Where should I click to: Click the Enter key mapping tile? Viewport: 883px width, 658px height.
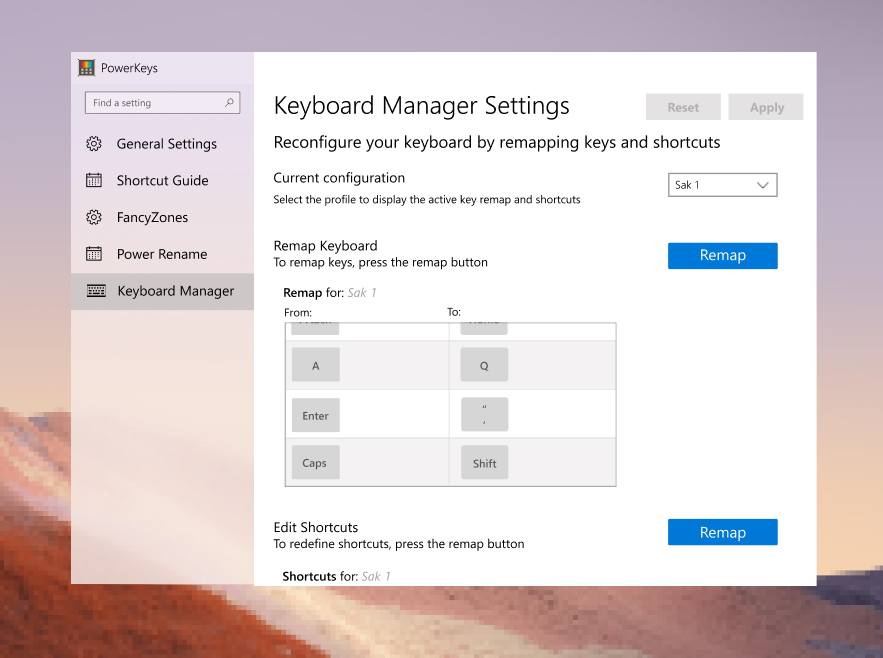click(x=315, y=414)
